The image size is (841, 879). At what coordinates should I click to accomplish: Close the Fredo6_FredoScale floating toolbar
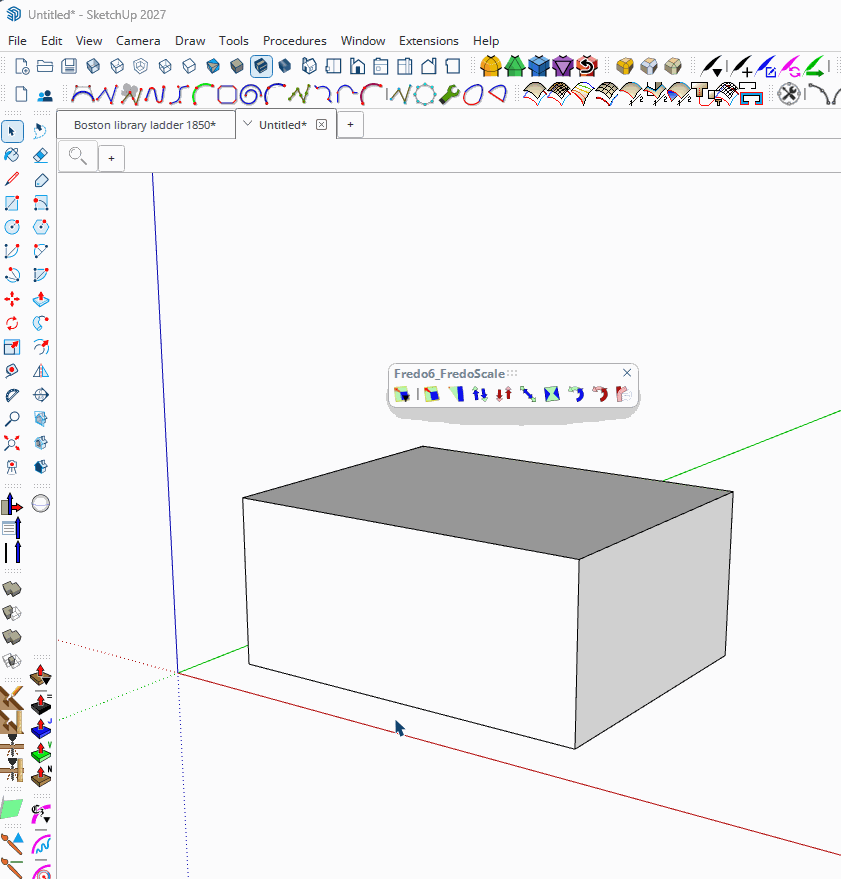(627, 373)
